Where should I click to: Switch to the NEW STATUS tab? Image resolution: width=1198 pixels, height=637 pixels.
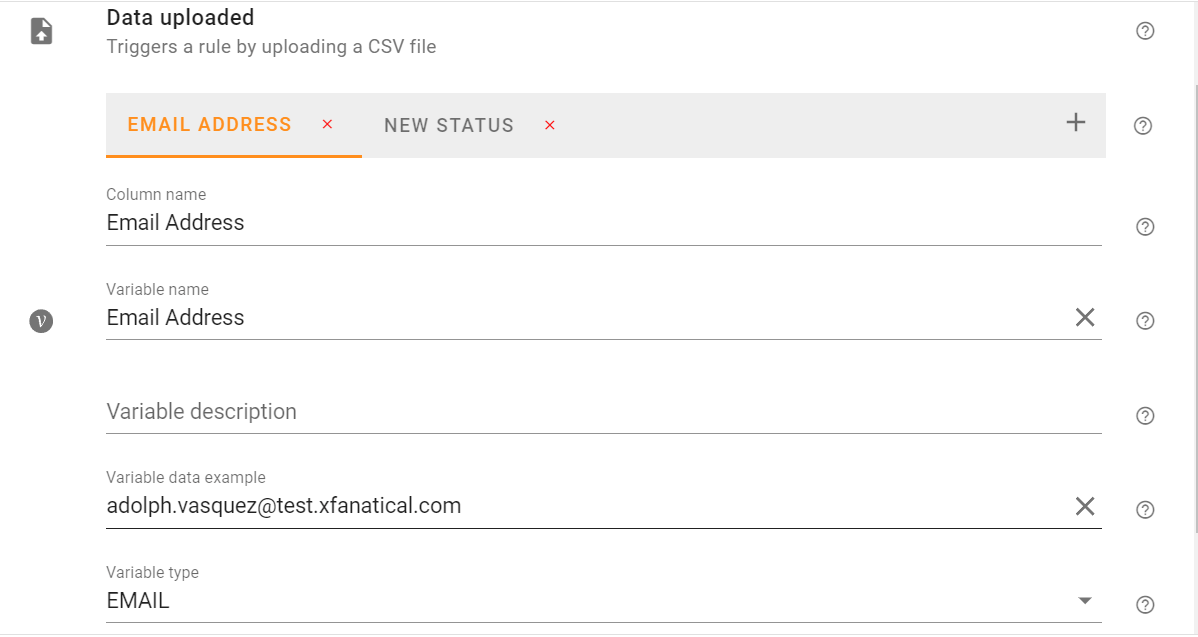pos(448,125)
